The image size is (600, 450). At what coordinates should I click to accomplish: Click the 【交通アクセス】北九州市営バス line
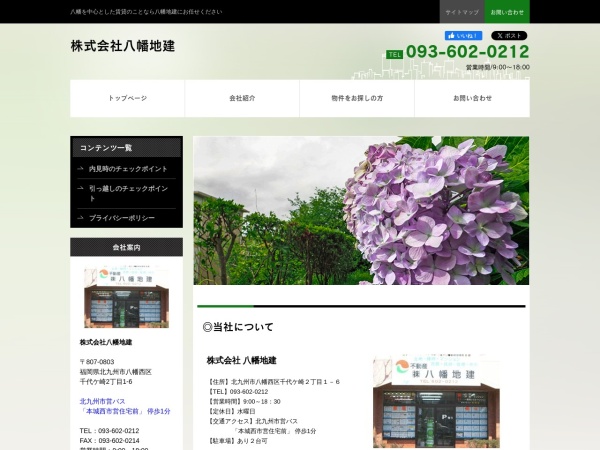coord(252,421)
